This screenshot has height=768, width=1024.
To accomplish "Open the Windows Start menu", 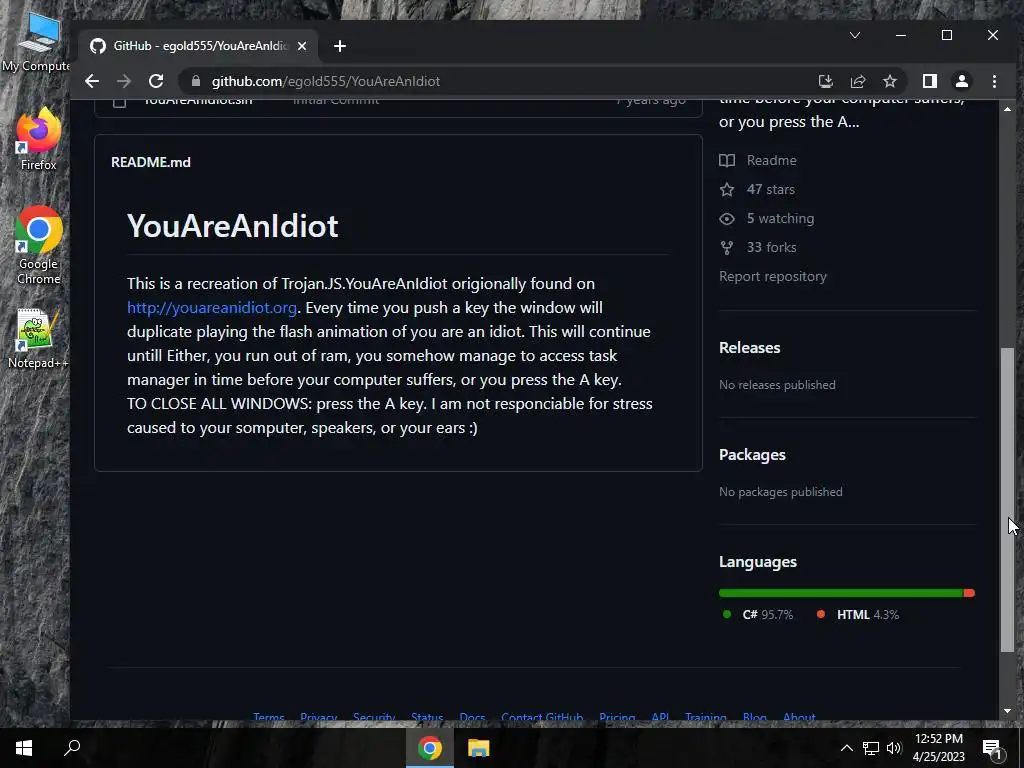I will click(x=24, y=748).
